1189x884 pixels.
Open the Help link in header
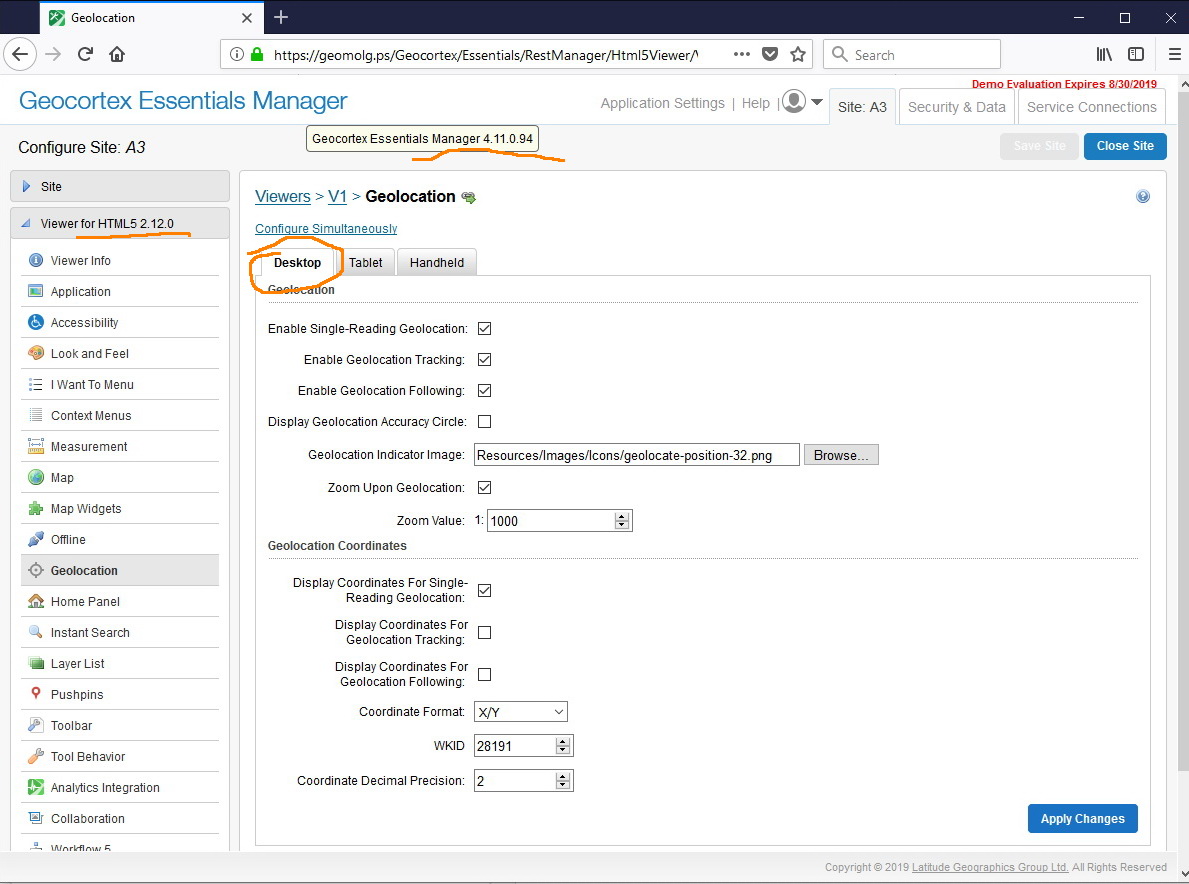pos(755,103)
